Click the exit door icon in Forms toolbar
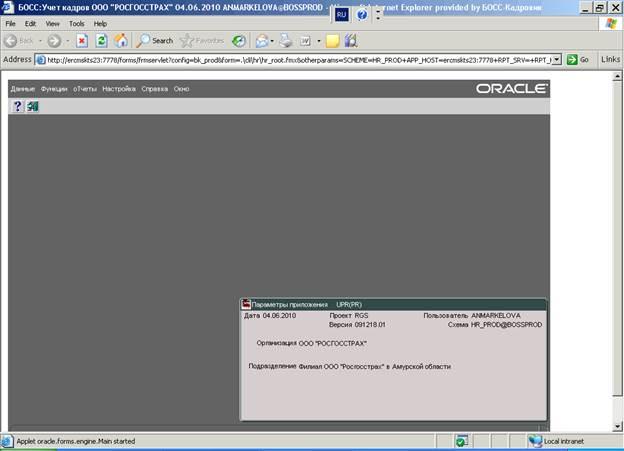The width and height of the screenshot is (624, 451). (32, 107)
